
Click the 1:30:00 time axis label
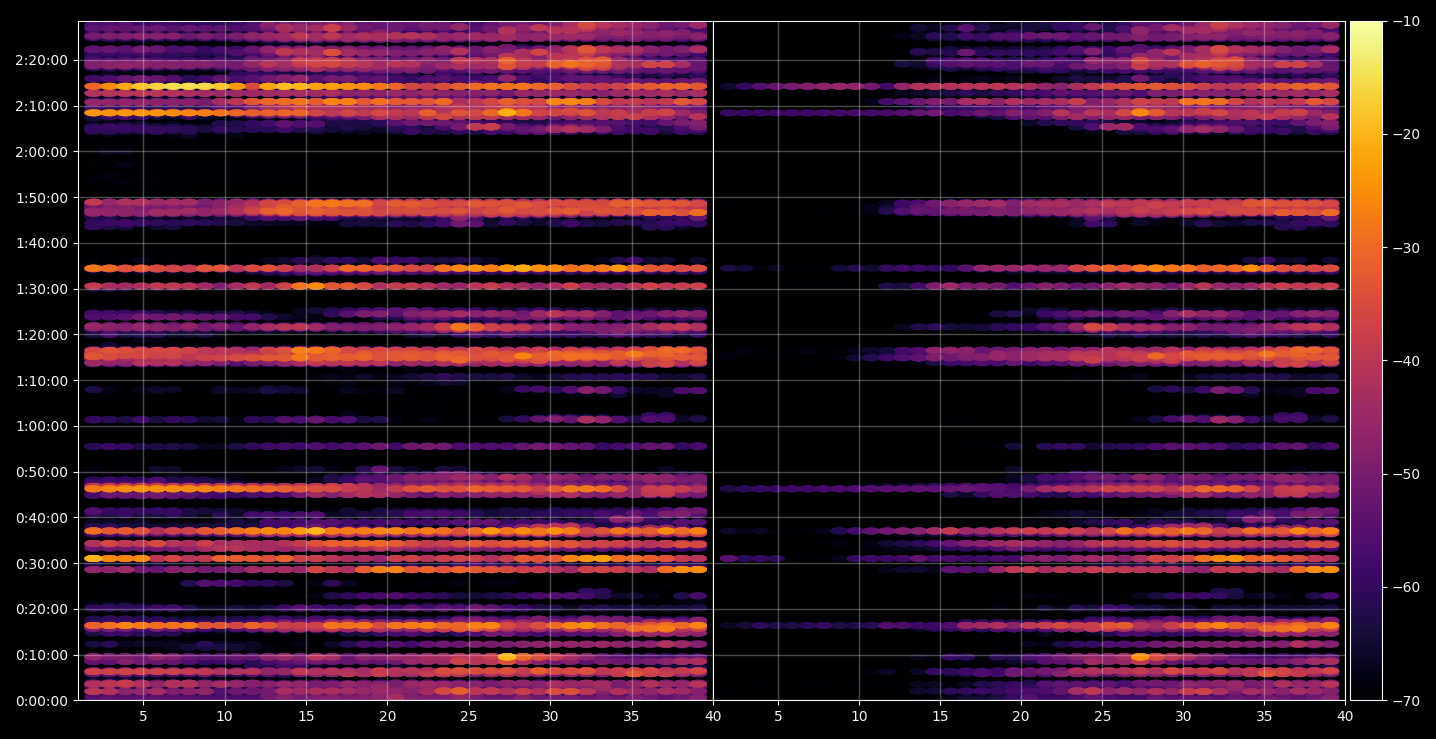(x=42, y=289)
